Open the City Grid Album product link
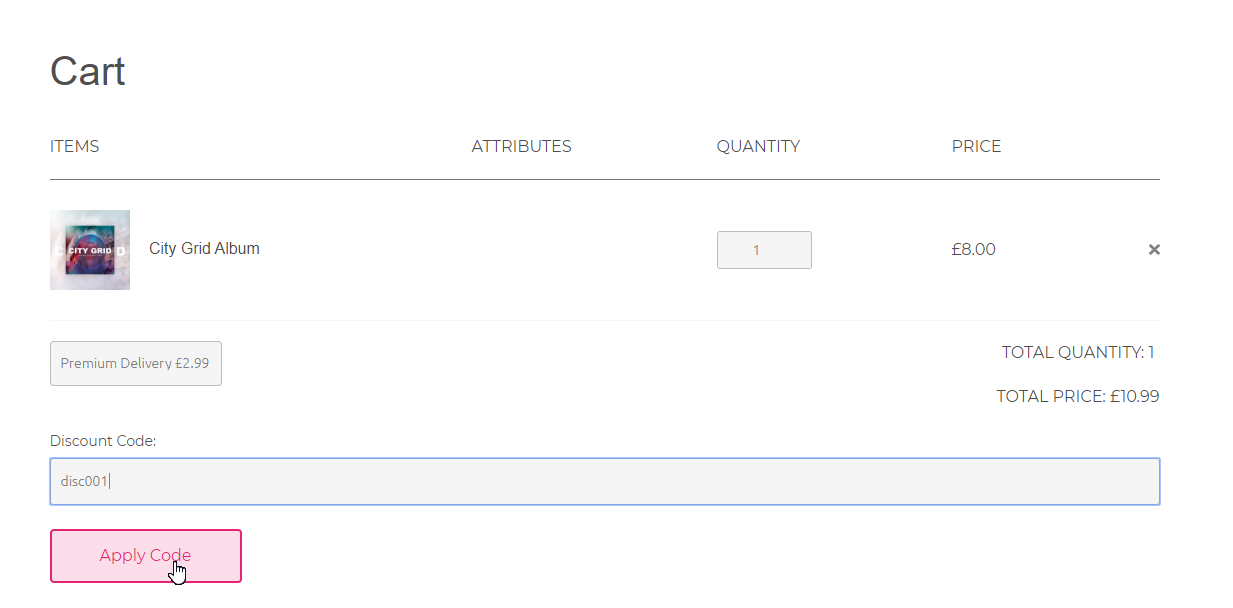Image resolution: width=1233 pixels, height=608 pixels. click(x=204, y=249)
